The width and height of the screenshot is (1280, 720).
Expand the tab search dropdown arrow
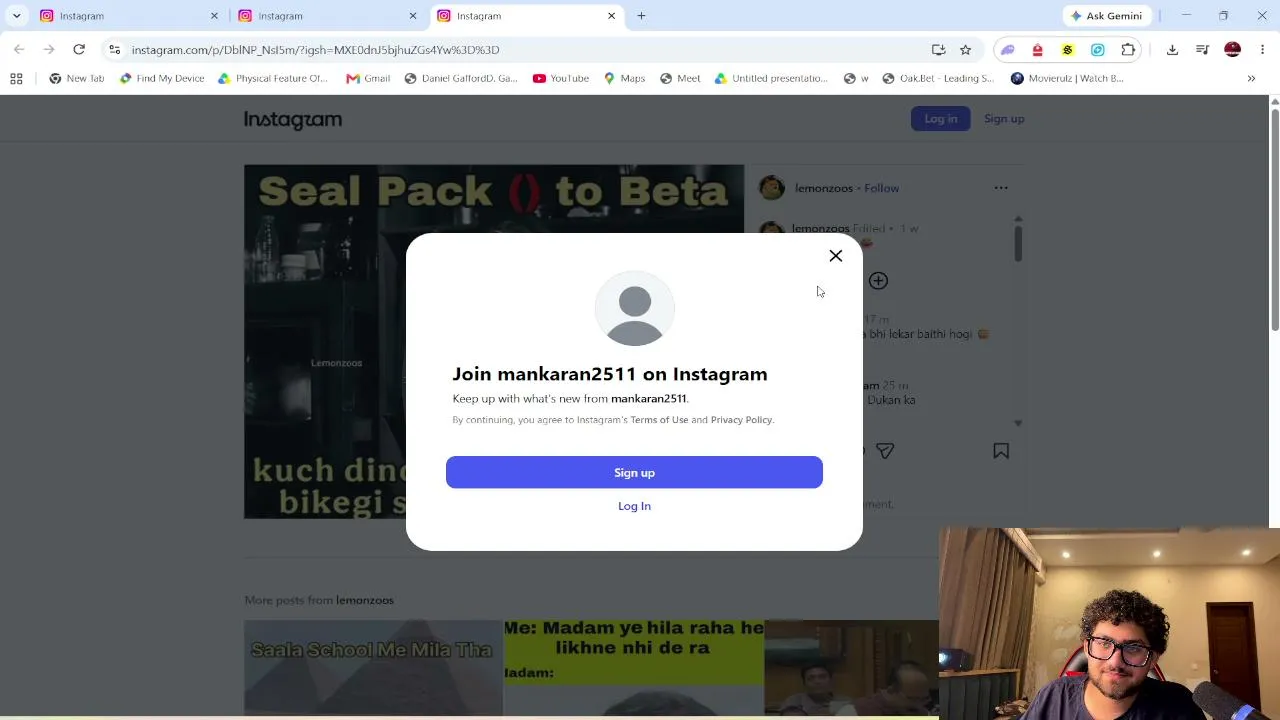pos(16,16)
